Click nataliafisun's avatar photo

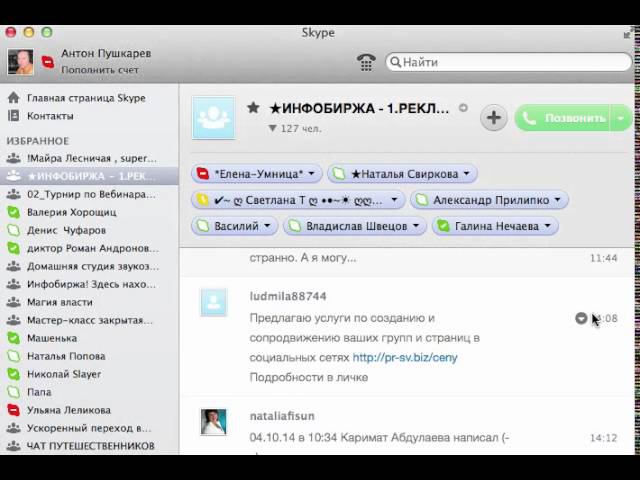pos(213,422)
